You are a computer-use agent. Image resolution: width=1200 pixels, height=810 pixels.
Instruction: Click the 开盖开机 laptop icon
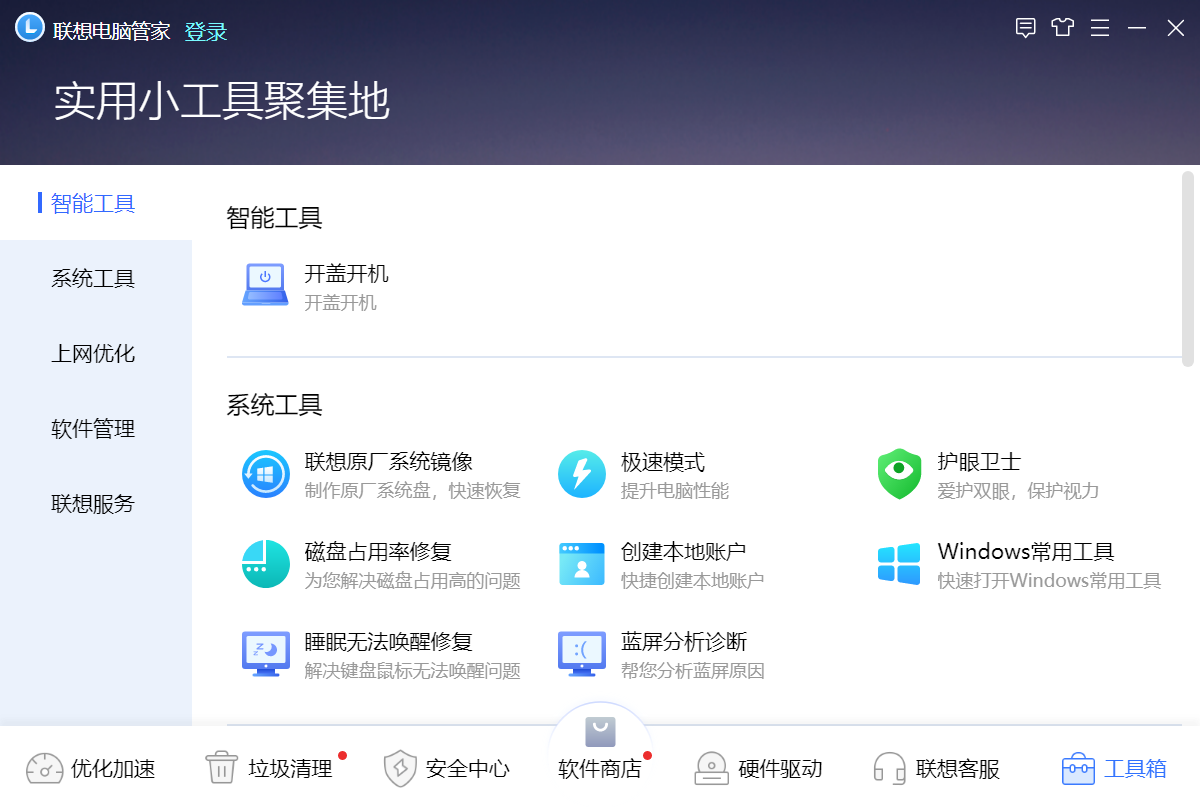(x=265, y=285)
